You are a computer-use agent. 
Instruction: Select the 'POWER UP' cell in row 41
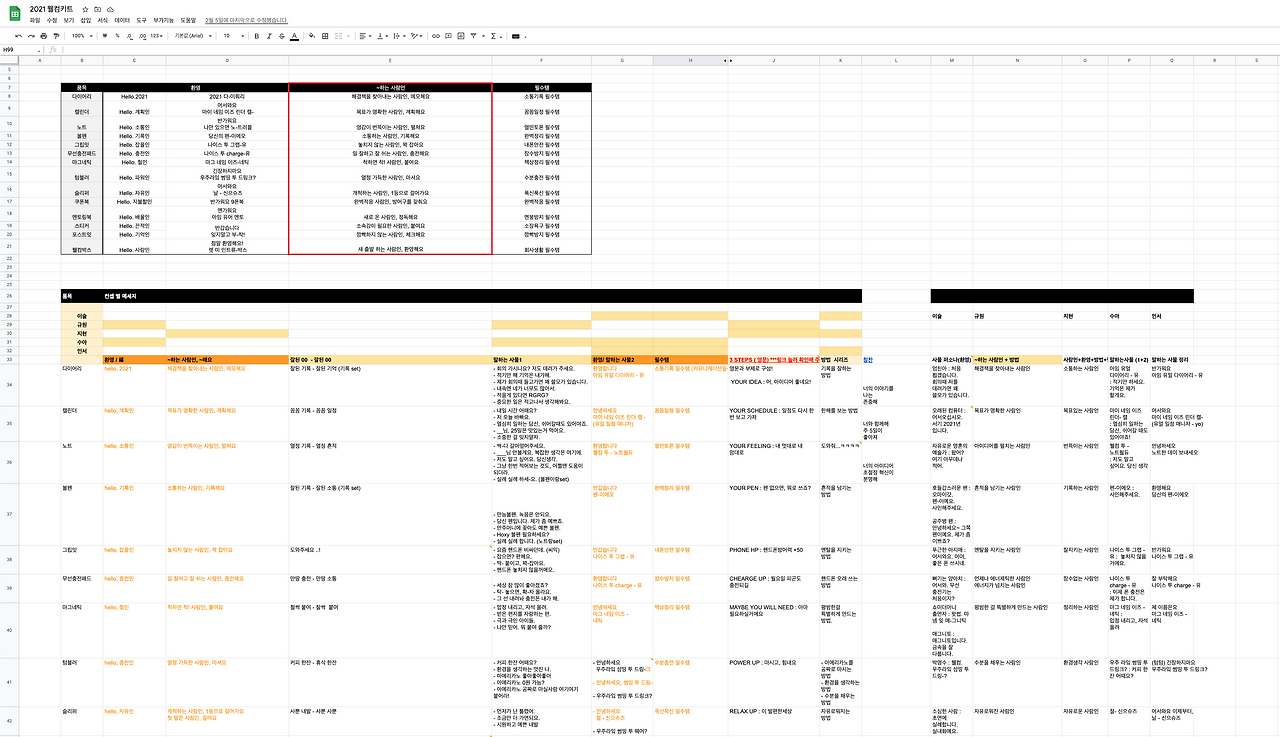(x=773, y=682)
